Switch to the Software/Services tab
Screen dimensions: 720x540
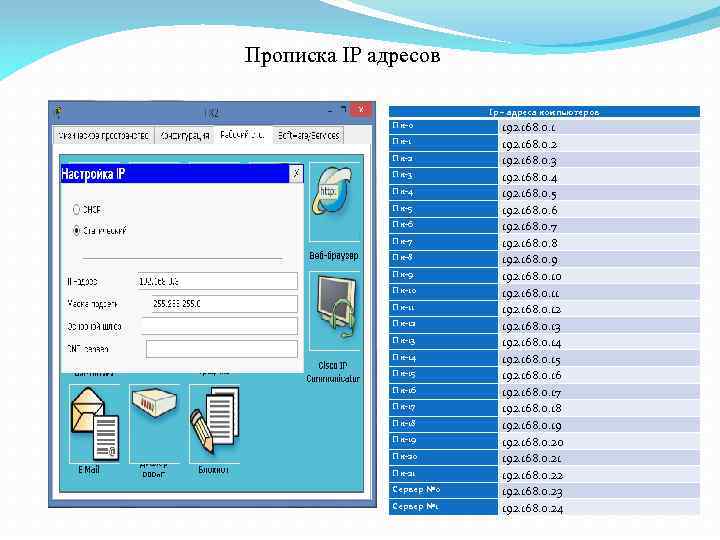pyautogui.click(x=308, y=135)
